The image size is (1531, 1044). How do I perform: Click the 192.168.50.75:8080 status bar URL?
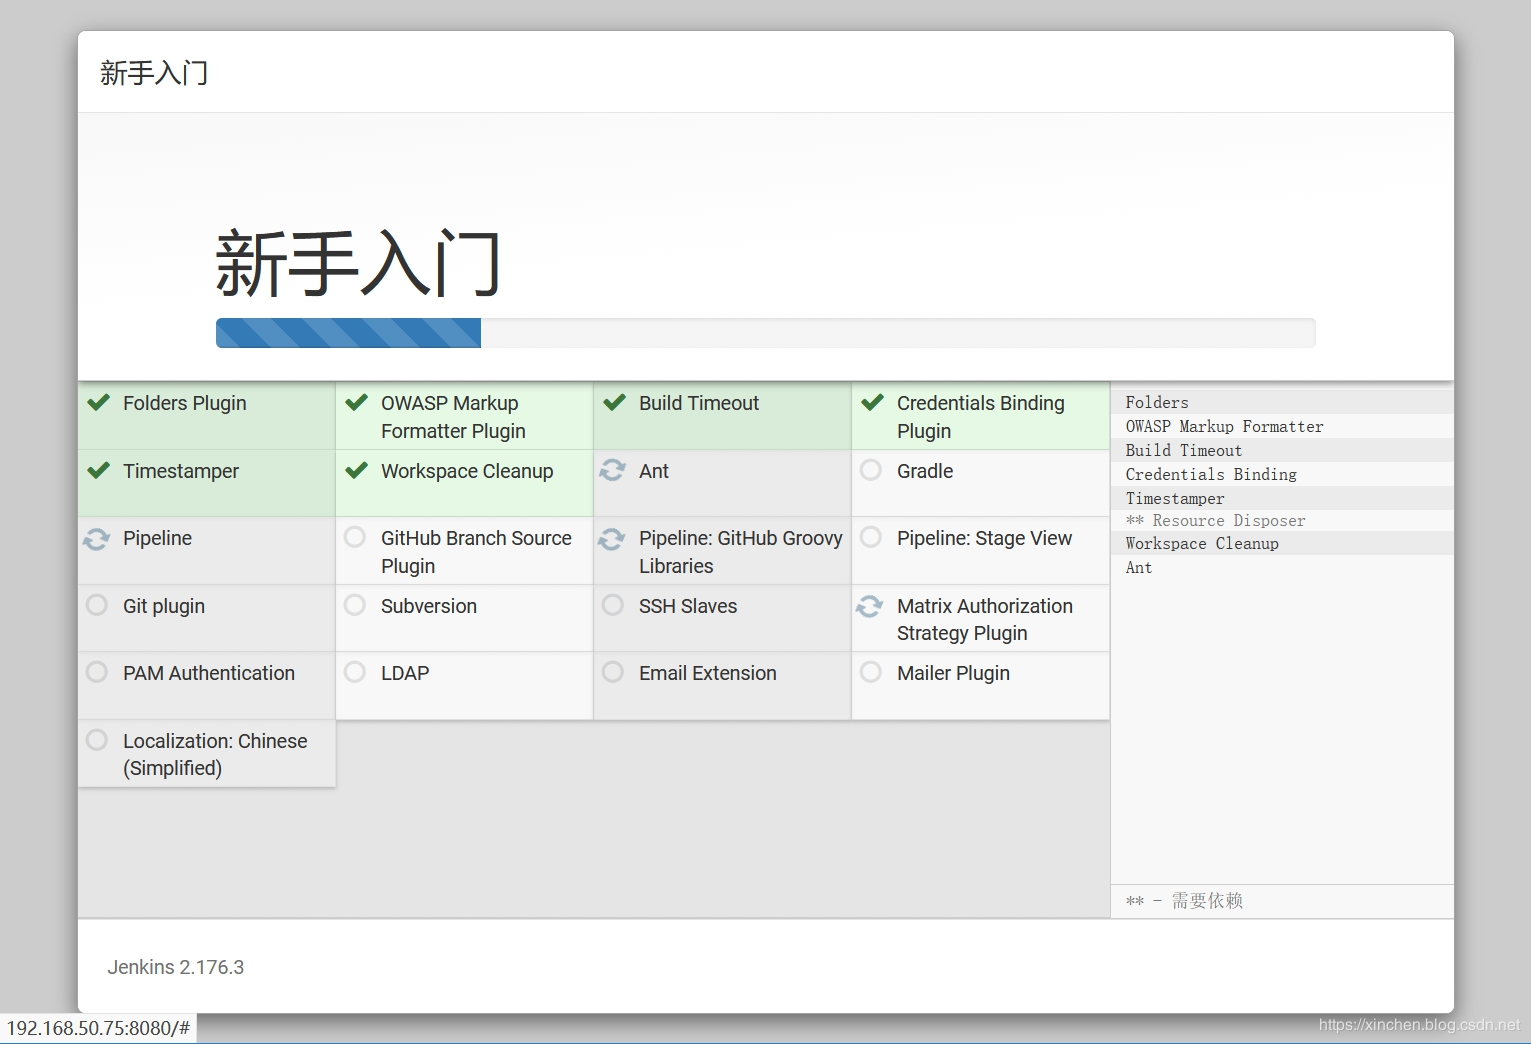point(98,1028)
